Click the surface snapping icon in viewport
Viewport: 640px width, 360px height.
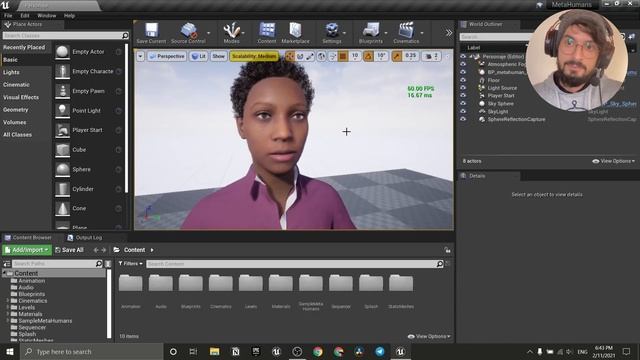click(332, 56)
